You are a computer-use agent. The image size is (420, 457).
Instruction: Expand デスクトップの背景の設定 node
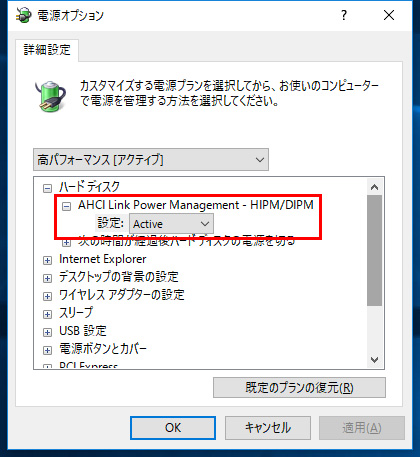(48, 278)
